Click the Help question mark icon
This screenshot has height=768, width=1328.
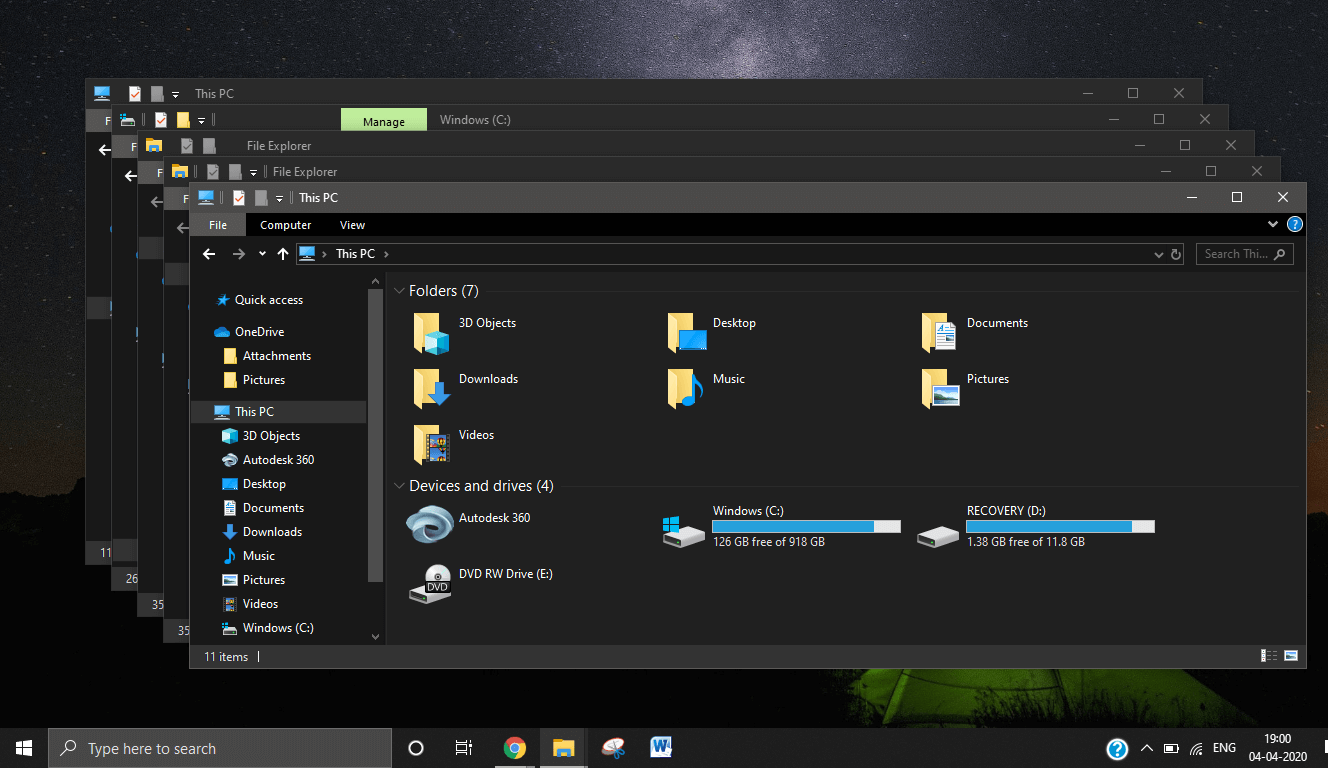1295,225
